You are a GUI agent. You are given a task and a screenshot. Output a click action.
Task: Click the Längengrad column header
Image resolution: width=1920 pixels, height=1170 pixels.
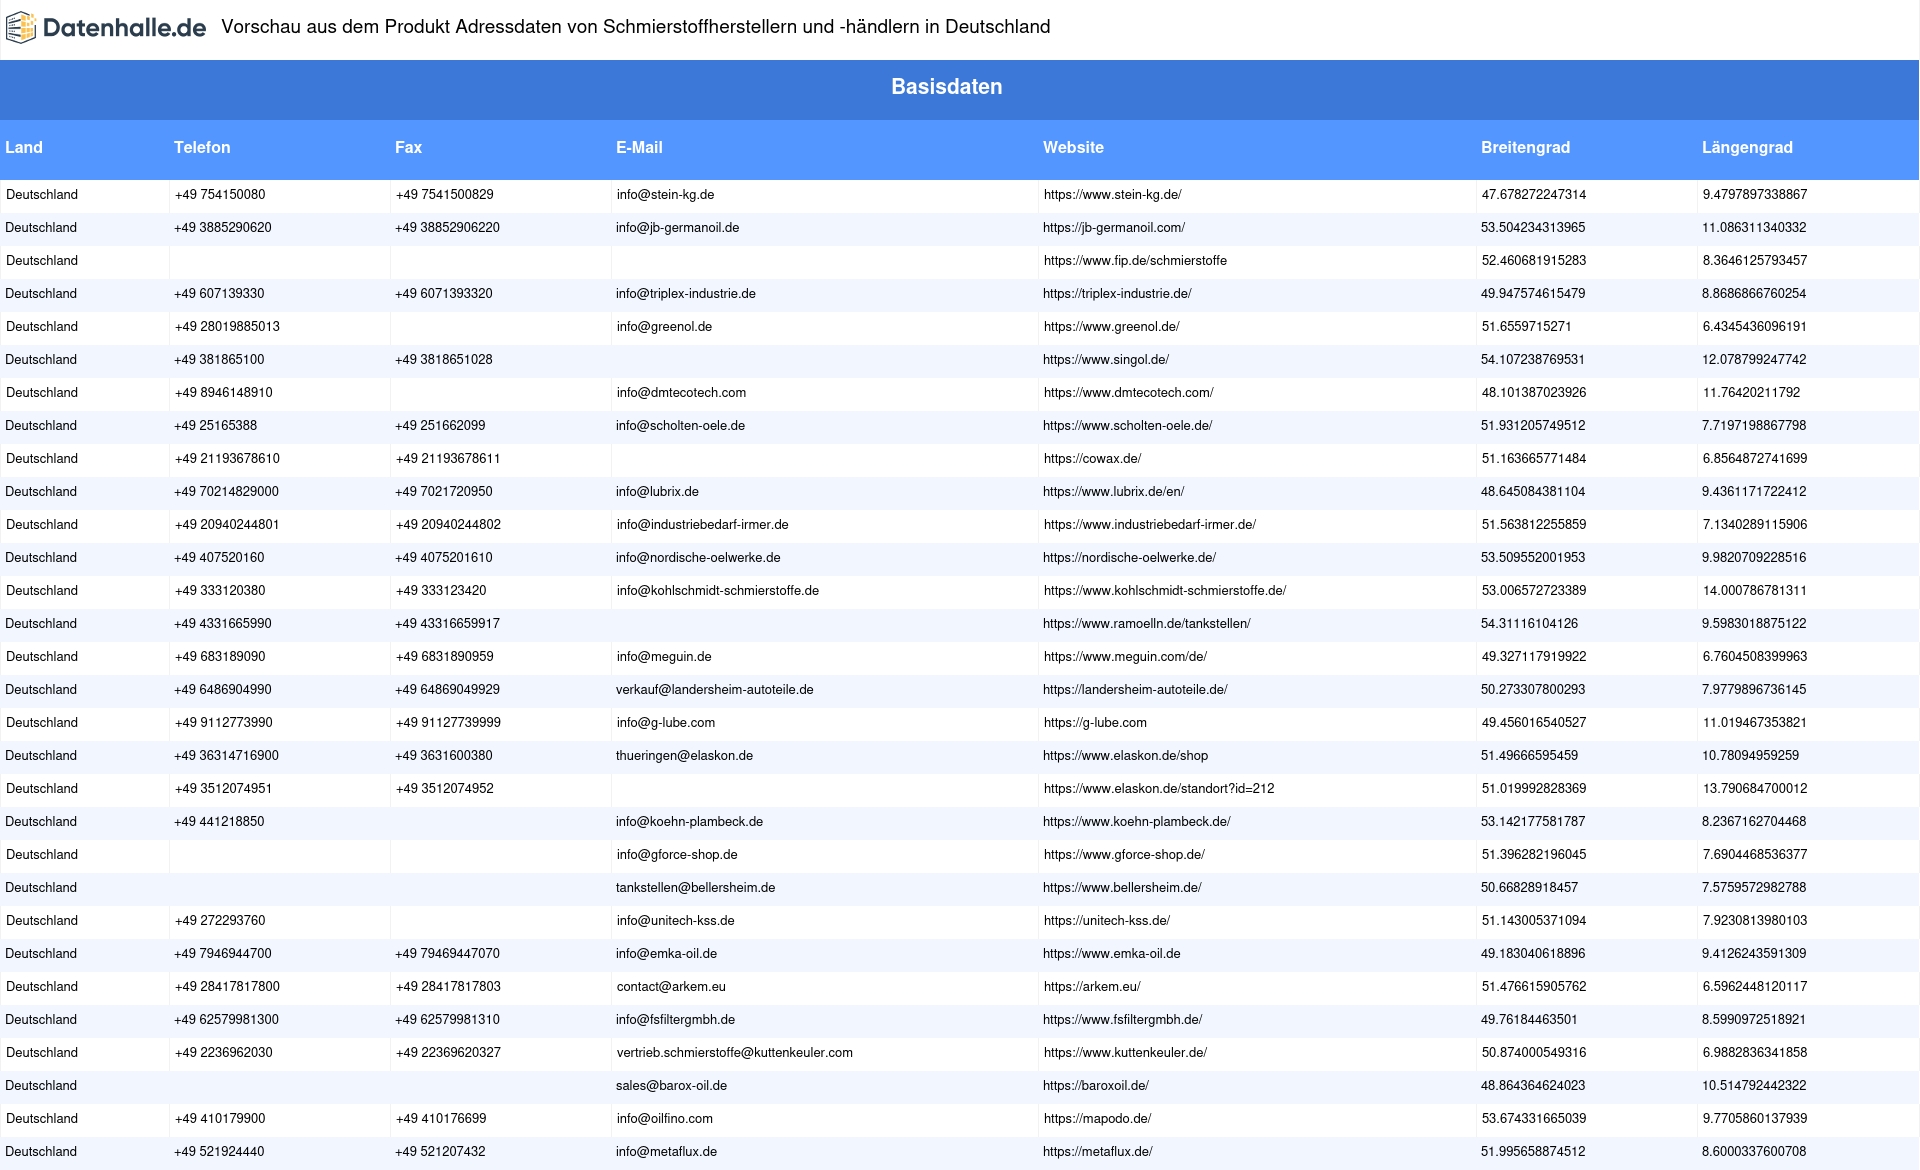click(1747, 148)
